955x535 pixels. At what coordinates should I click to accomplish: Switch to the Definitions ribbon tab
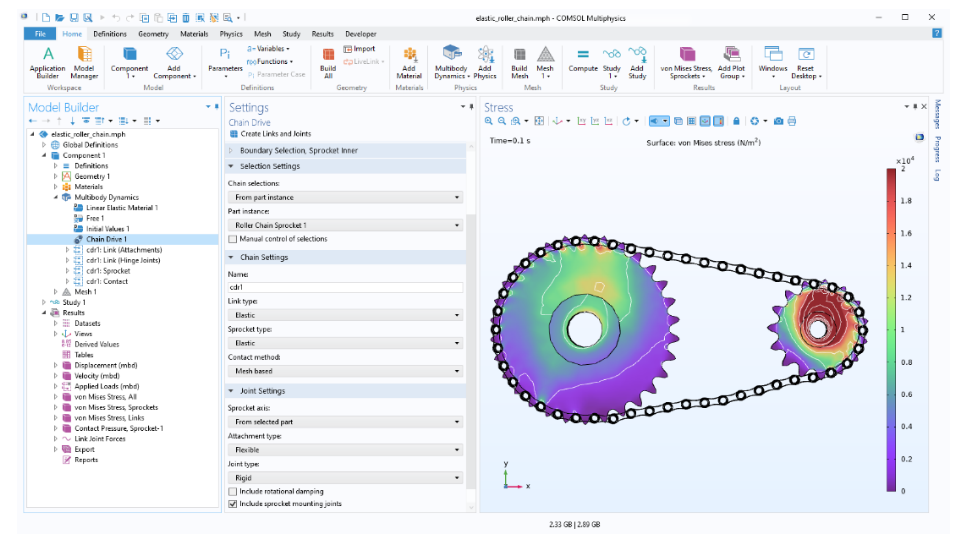110,34
